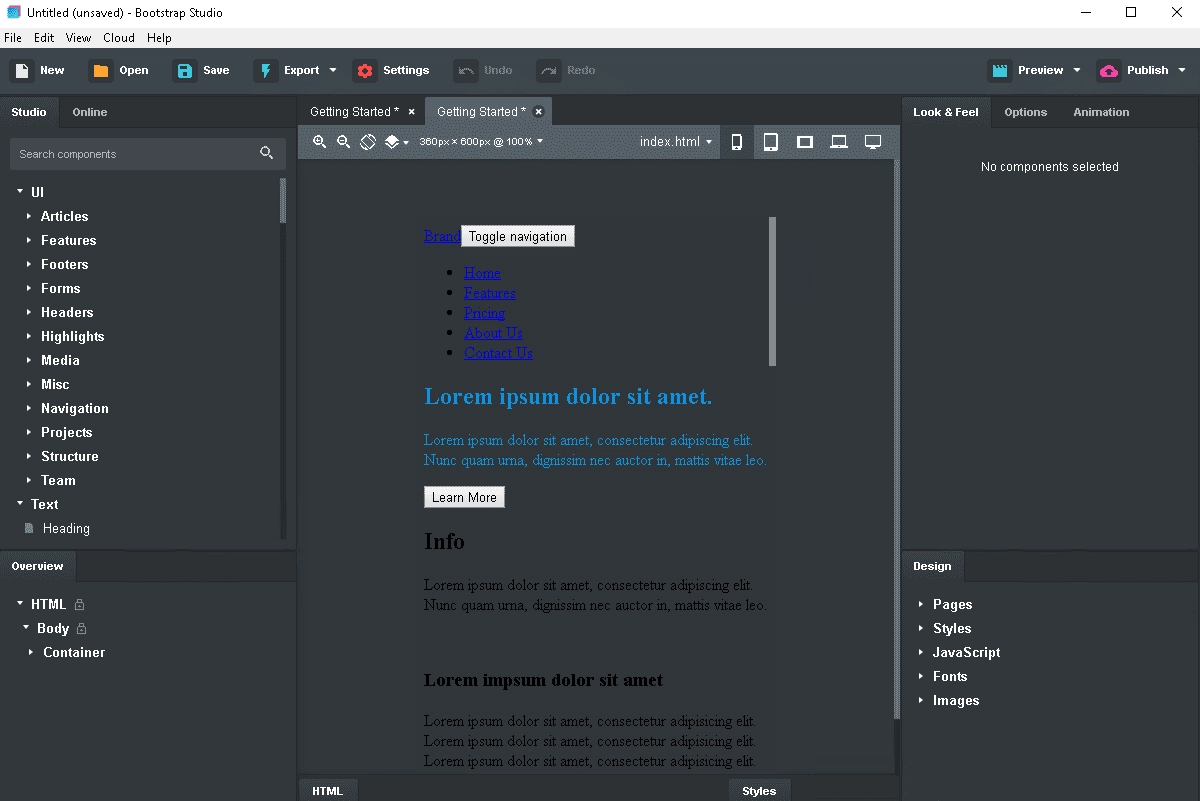The height and width of the screenshot is (801, 1200).
Task: Open the Export dropdown arrow
Action: (x=333, y=70)
